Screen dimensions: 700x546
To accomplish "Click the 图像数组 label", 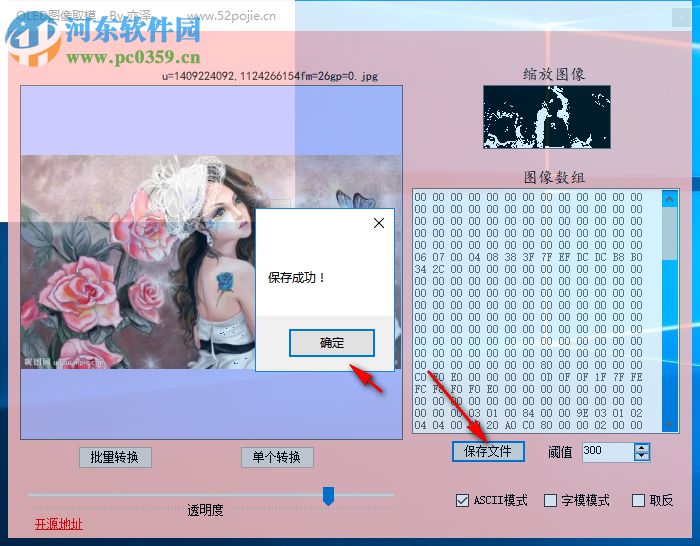I will [x=554, y=177].
